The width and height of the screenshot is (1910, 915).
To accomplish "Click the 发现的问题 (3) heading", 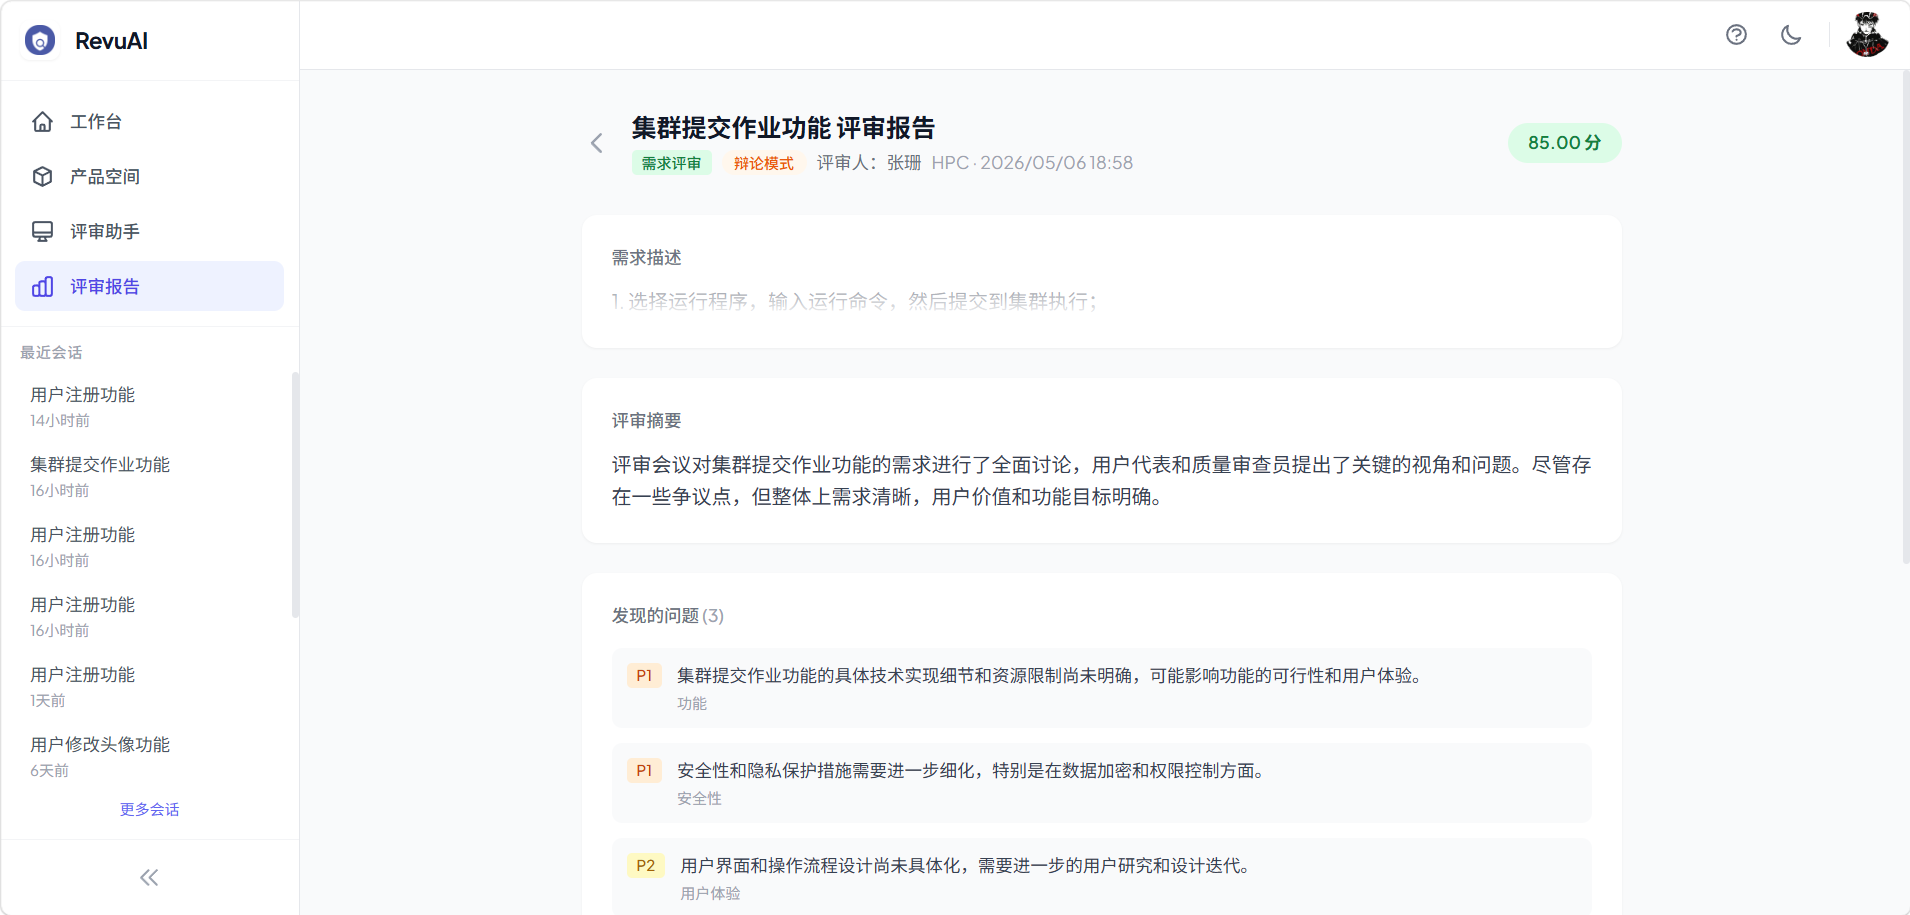I will click(668, 616).
